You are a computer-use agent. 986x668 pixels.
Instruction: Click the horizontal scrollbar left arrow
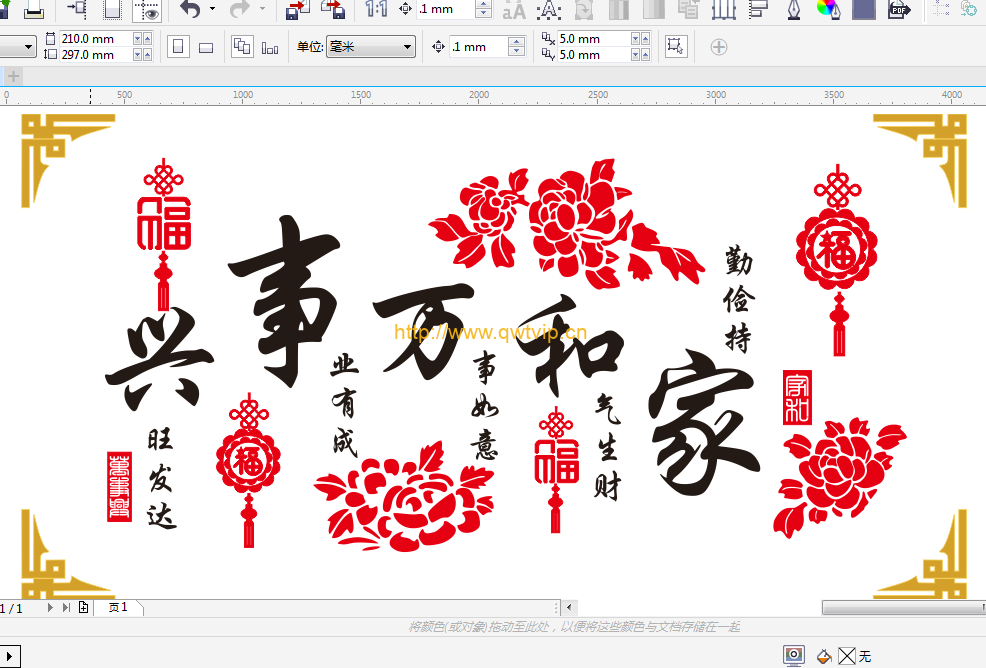[x=568, y=608]
